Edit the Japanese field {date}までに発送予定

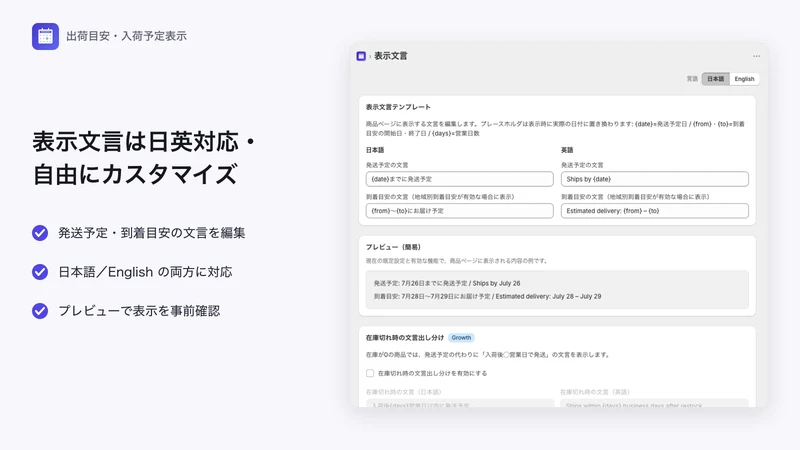click(x=460, y=179)
